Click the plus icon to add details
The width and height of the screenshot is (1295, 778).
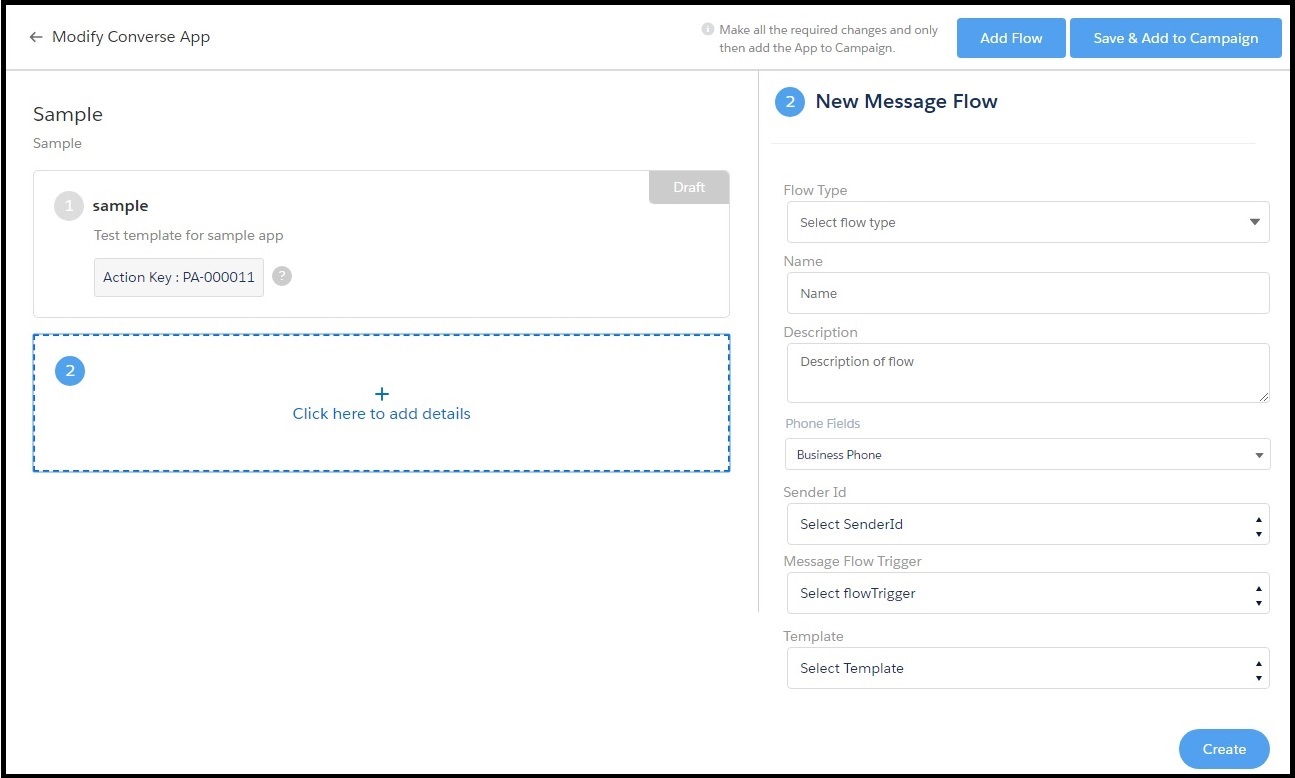381,394
